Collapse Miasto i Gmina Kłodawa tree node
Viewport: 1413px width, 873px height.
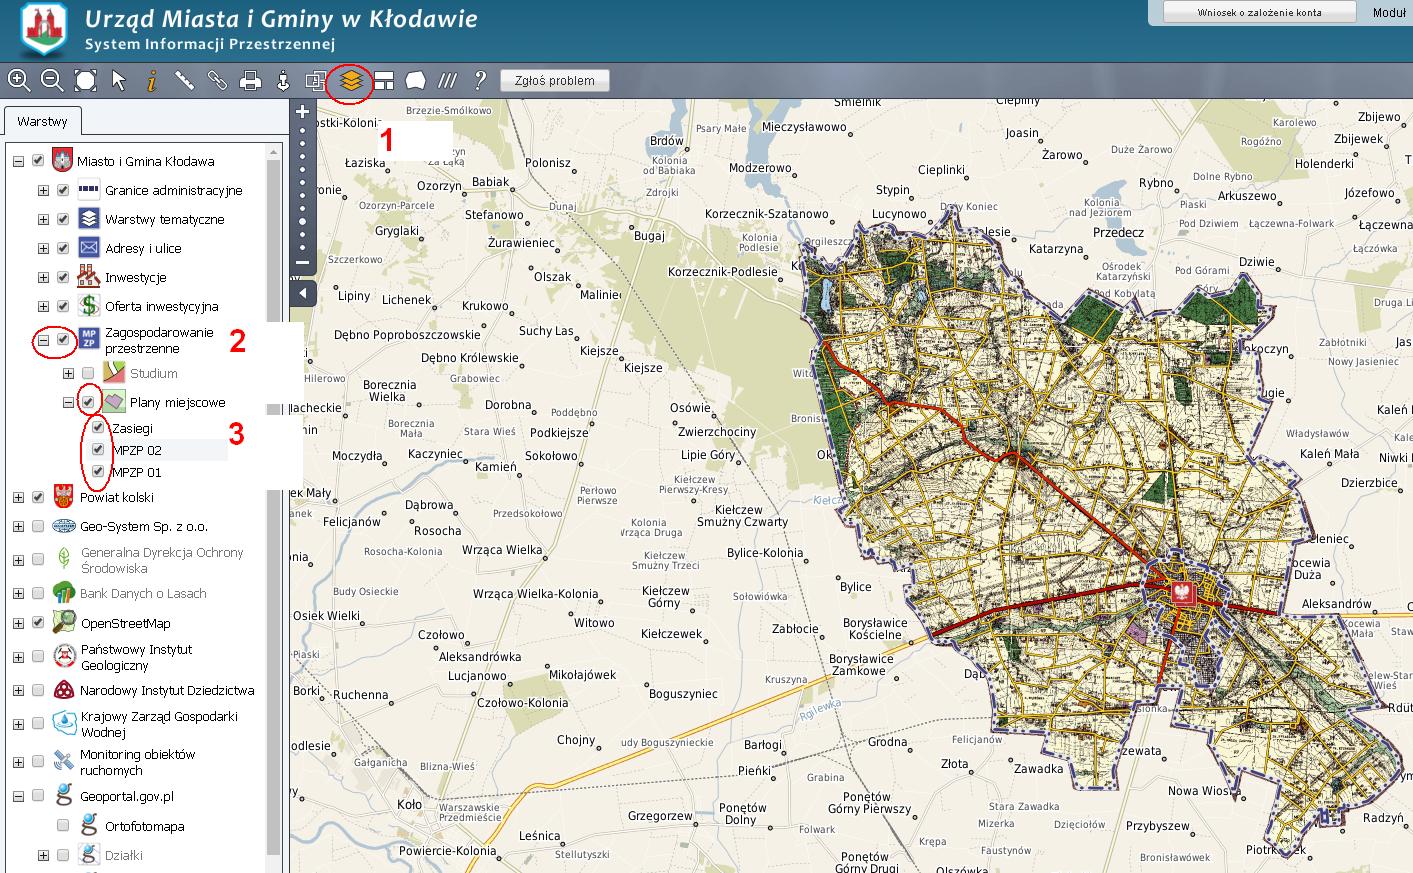18,161
